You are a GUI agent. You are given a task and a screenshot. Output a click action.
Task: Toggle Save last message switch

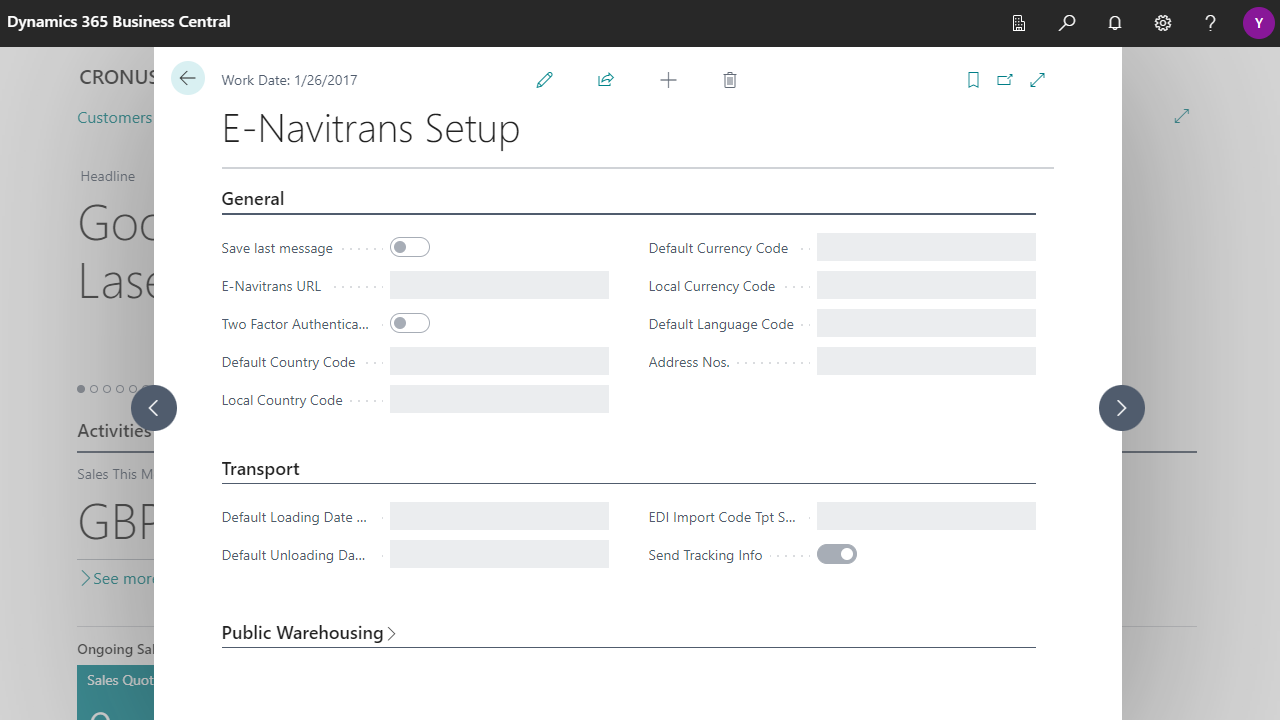(x=410, y=247)
